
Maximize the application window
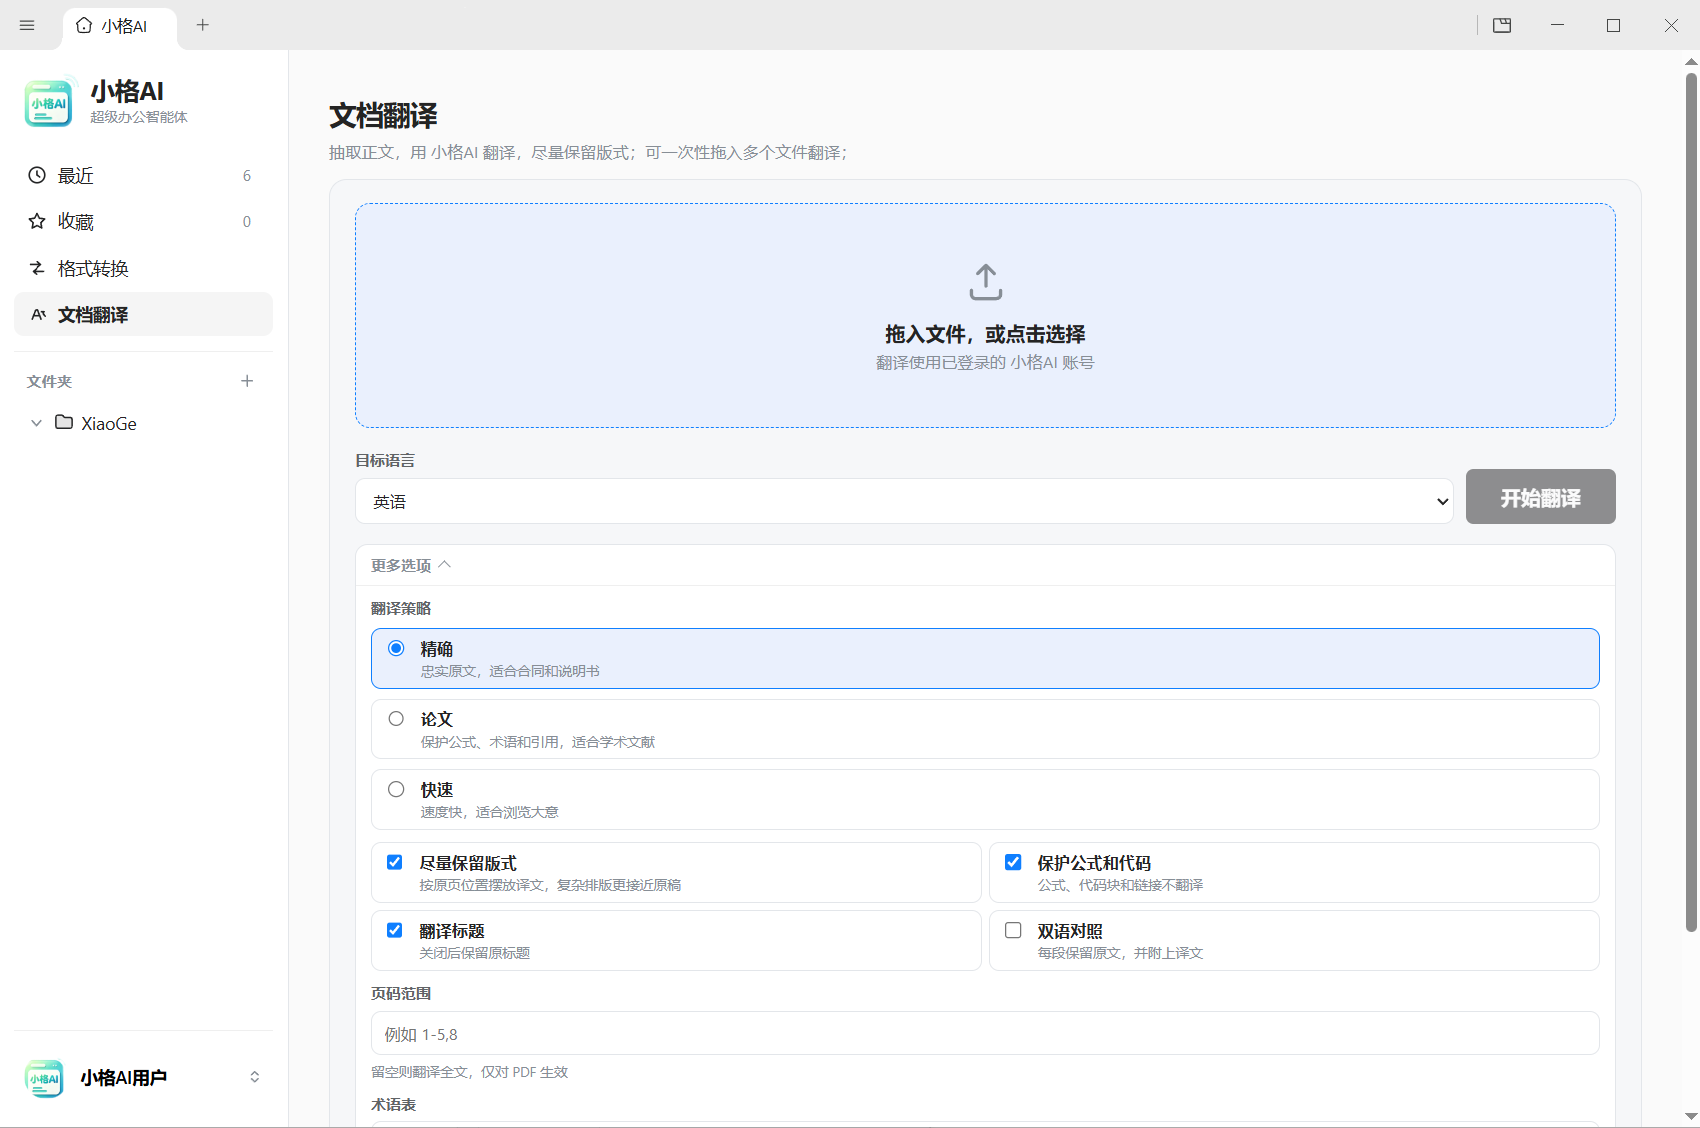tap(1613, 25)
